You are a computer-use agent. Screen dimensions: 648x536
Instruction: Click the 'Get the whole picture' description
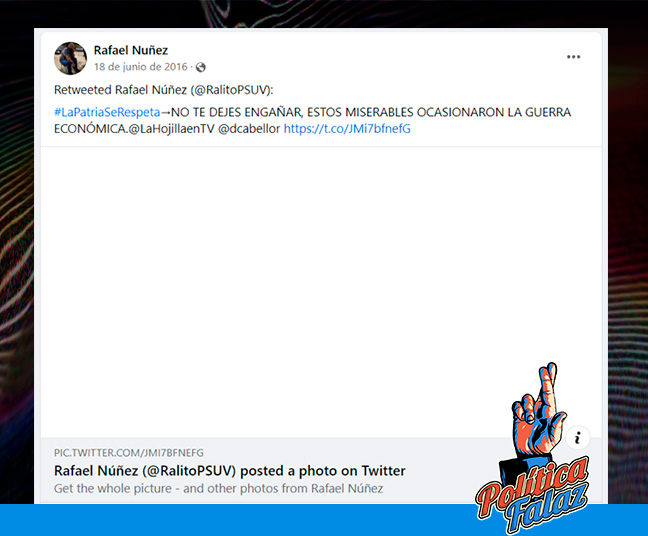(x=218, y=488)
